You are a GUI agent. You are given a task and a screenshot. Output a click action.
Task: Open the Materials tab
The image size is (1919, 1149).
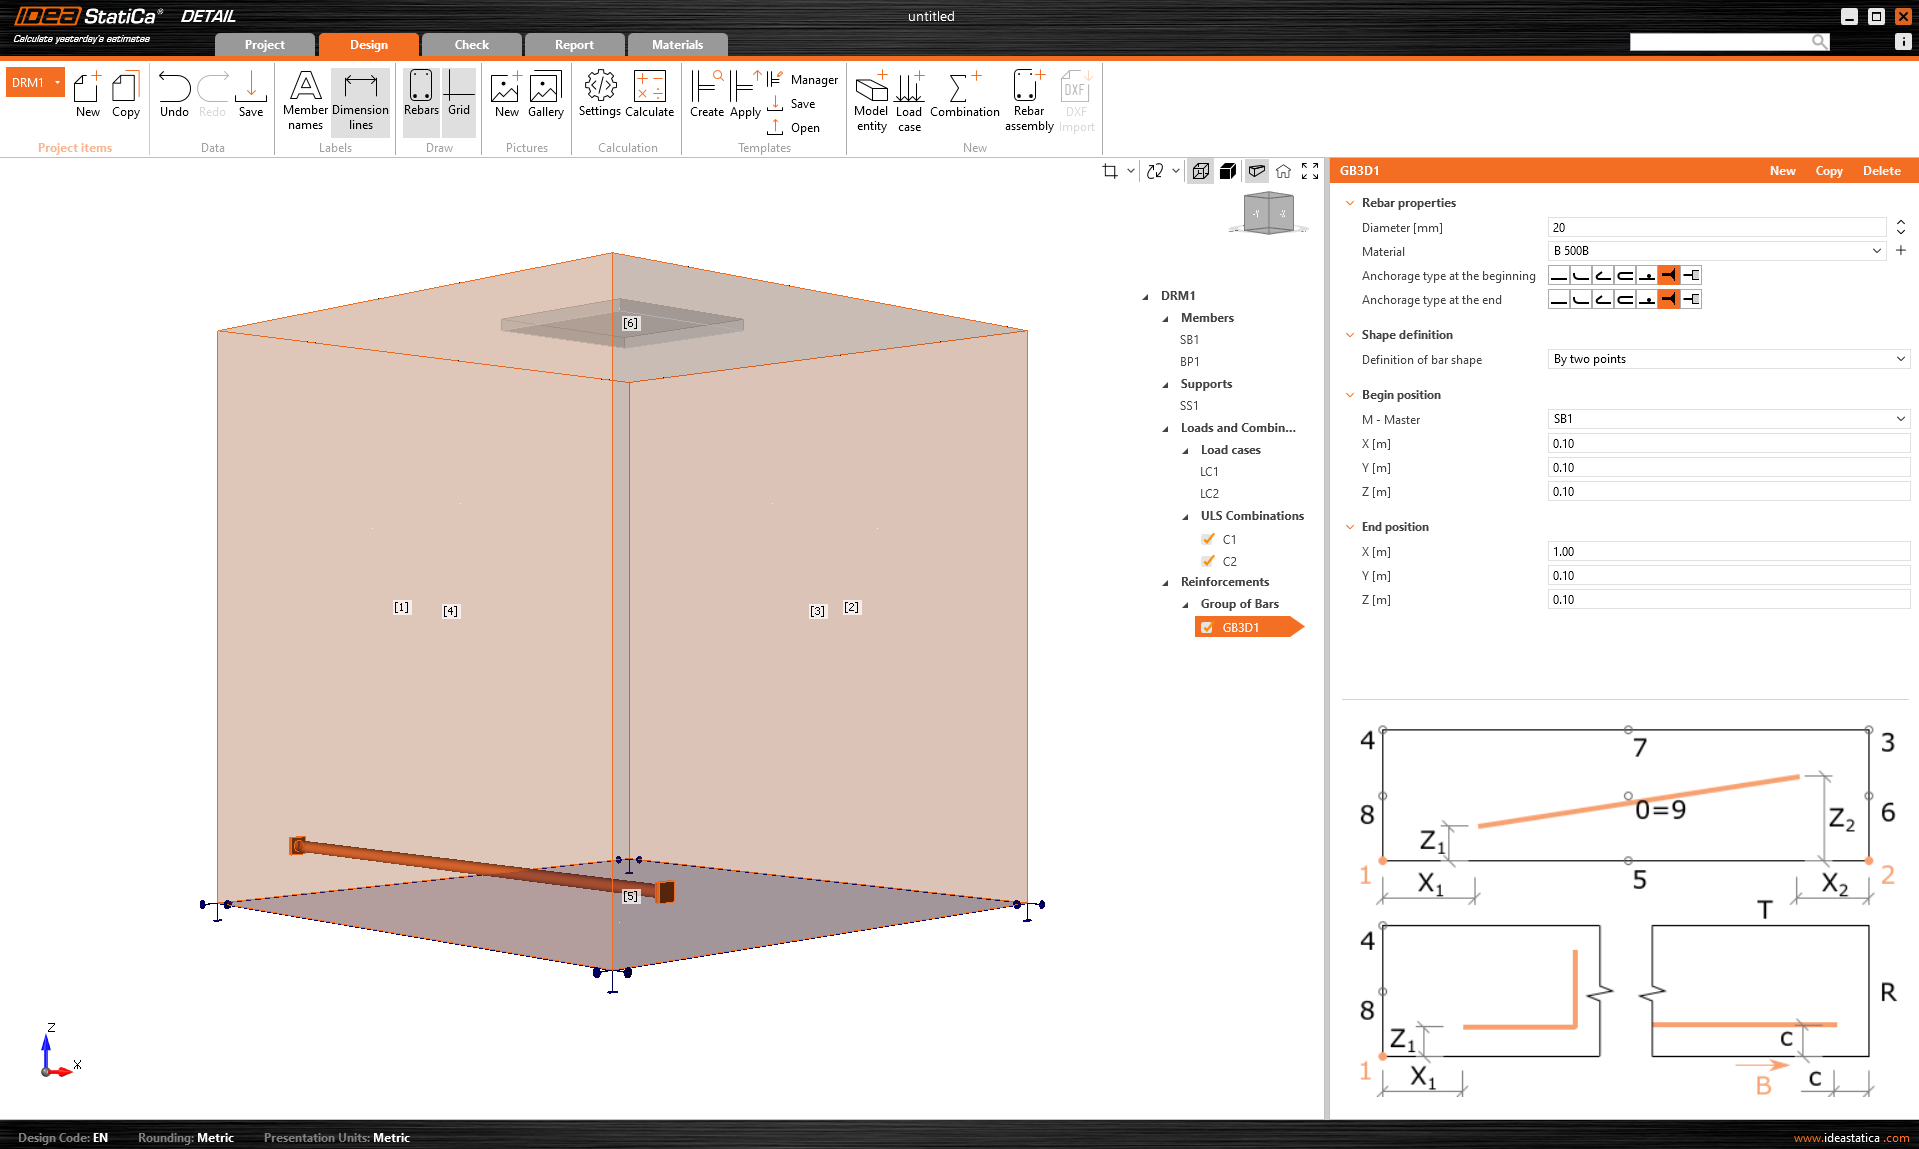677,45
